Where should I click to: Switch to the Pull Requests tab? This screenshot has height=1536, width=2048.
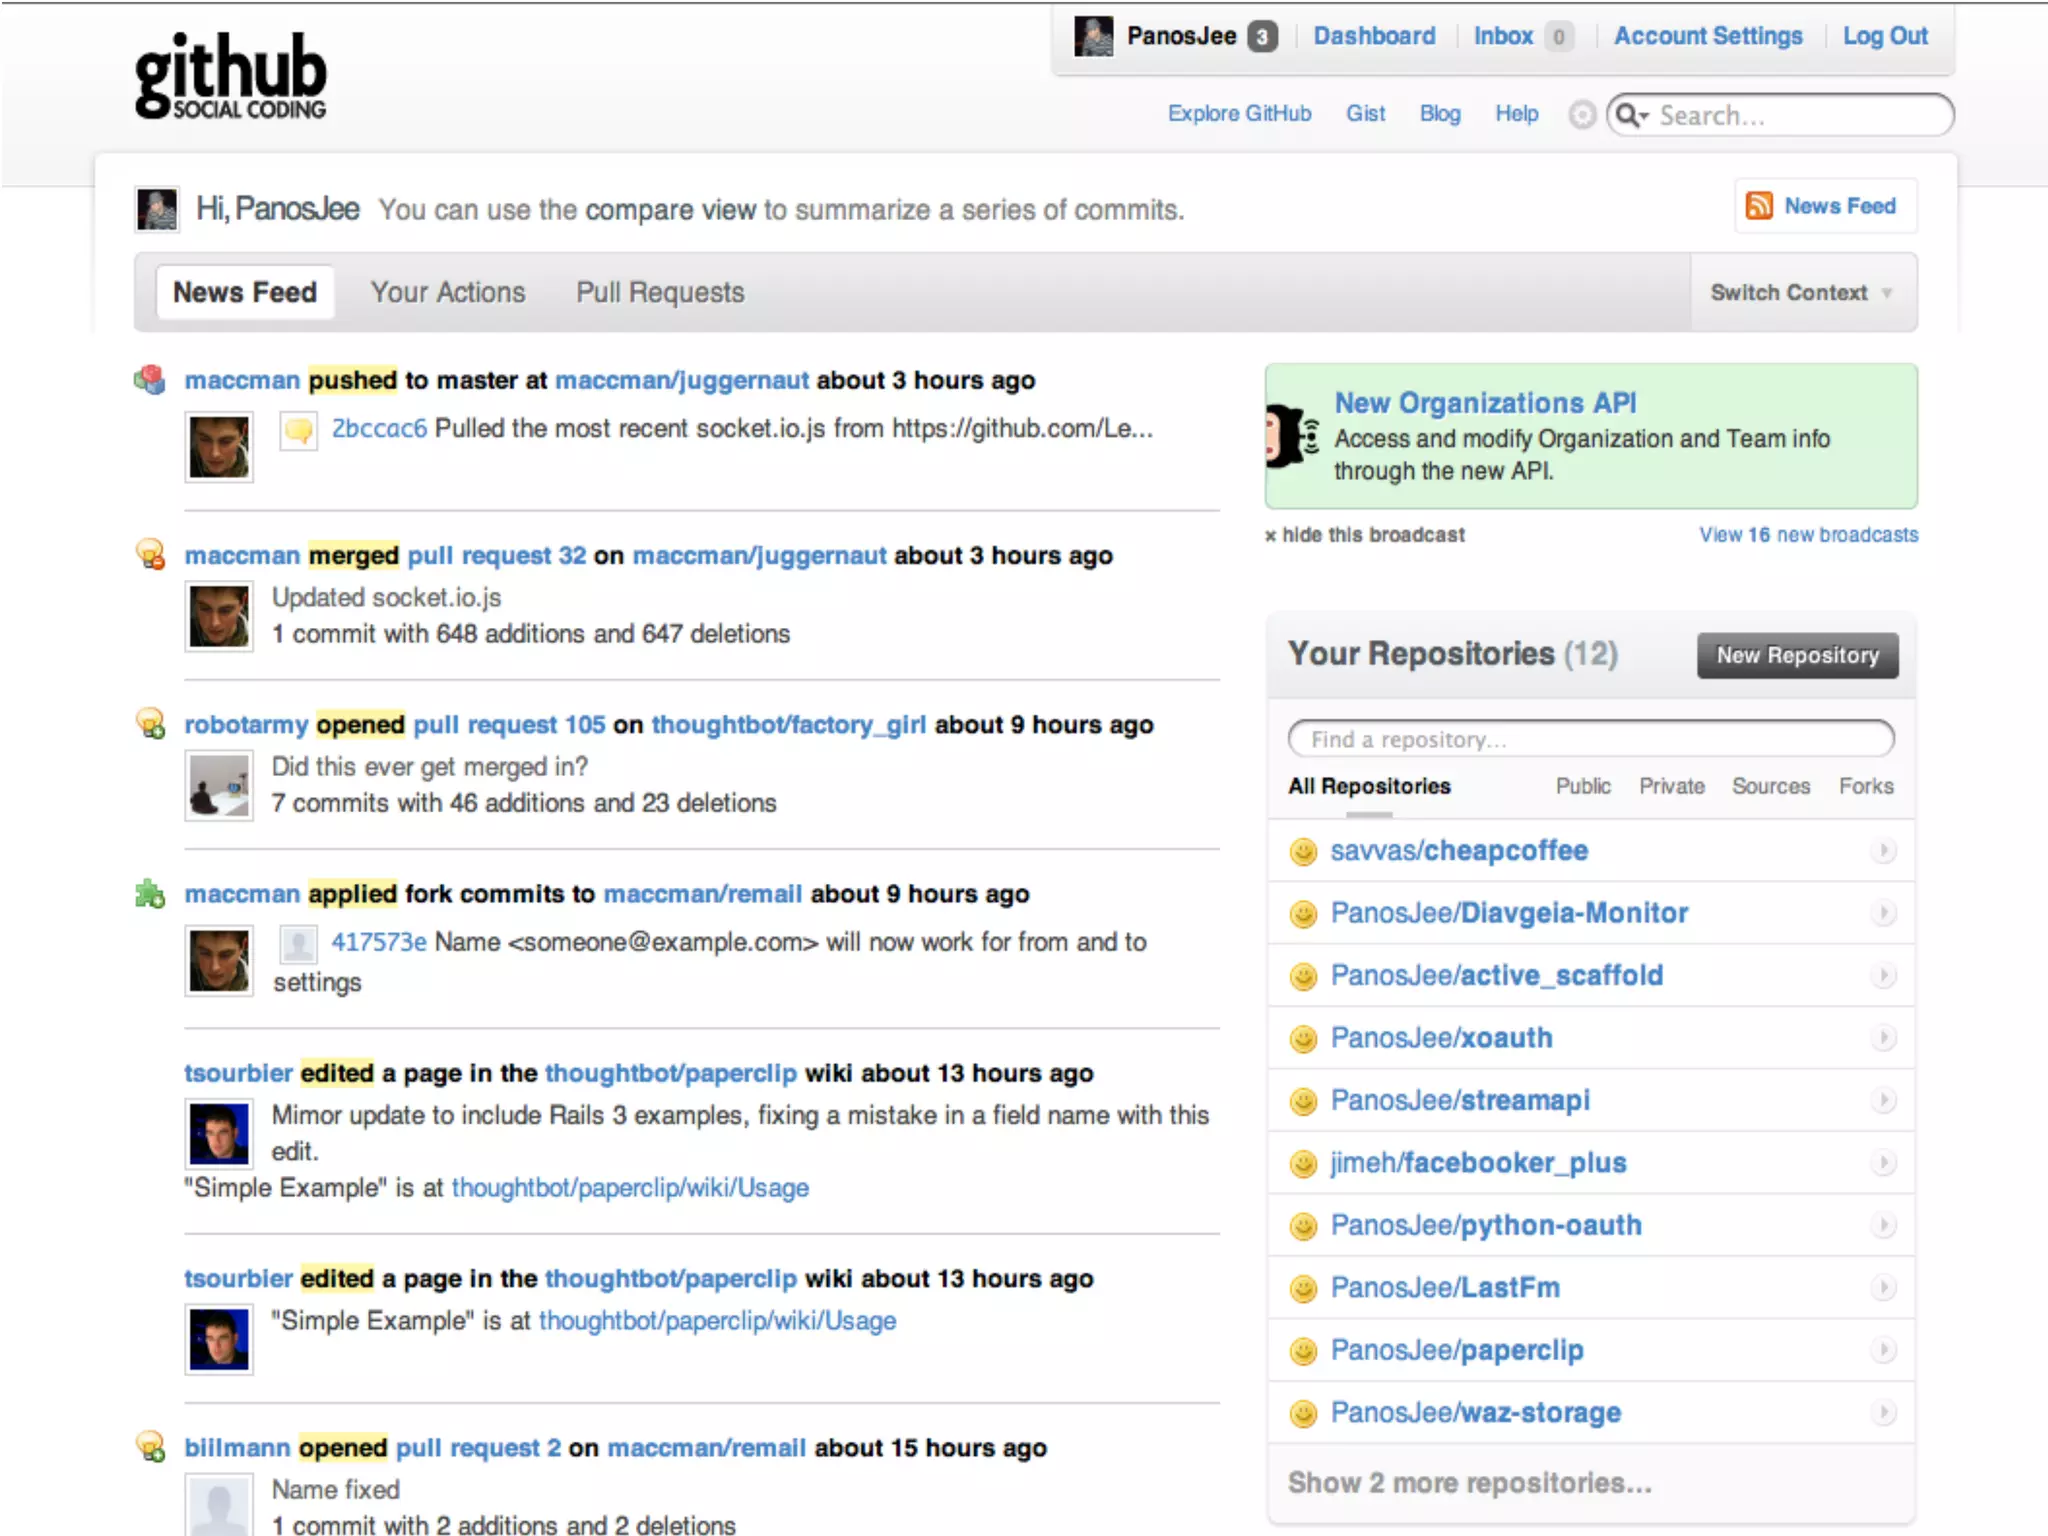pyautogui.click(x=660, y=292)
